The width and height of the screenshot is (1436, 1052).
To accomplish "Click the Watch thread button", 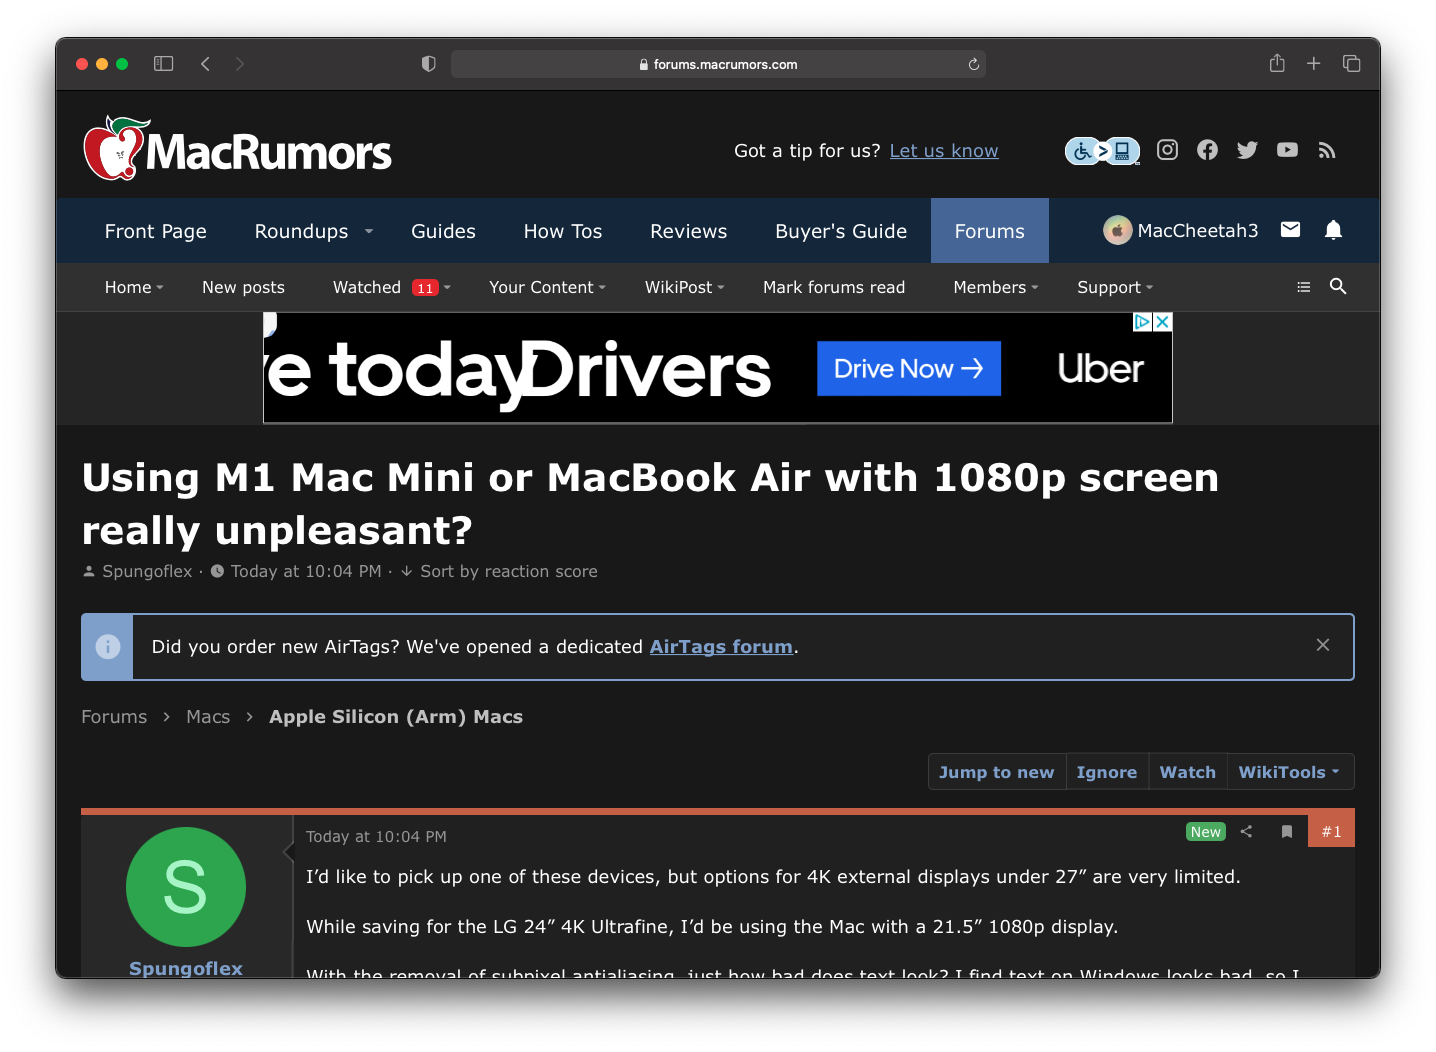I will click(x=1188, y=772).
